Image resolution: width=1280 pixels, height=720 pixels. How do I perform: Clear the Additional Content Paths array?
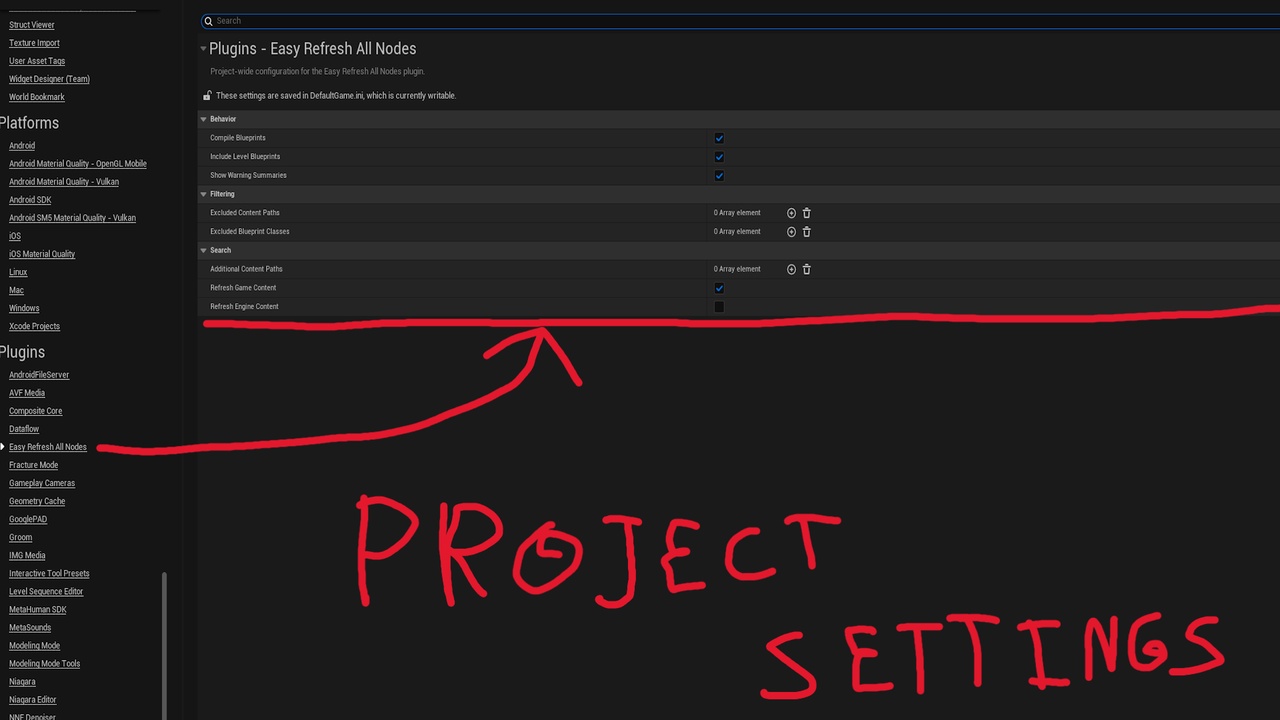807,269
